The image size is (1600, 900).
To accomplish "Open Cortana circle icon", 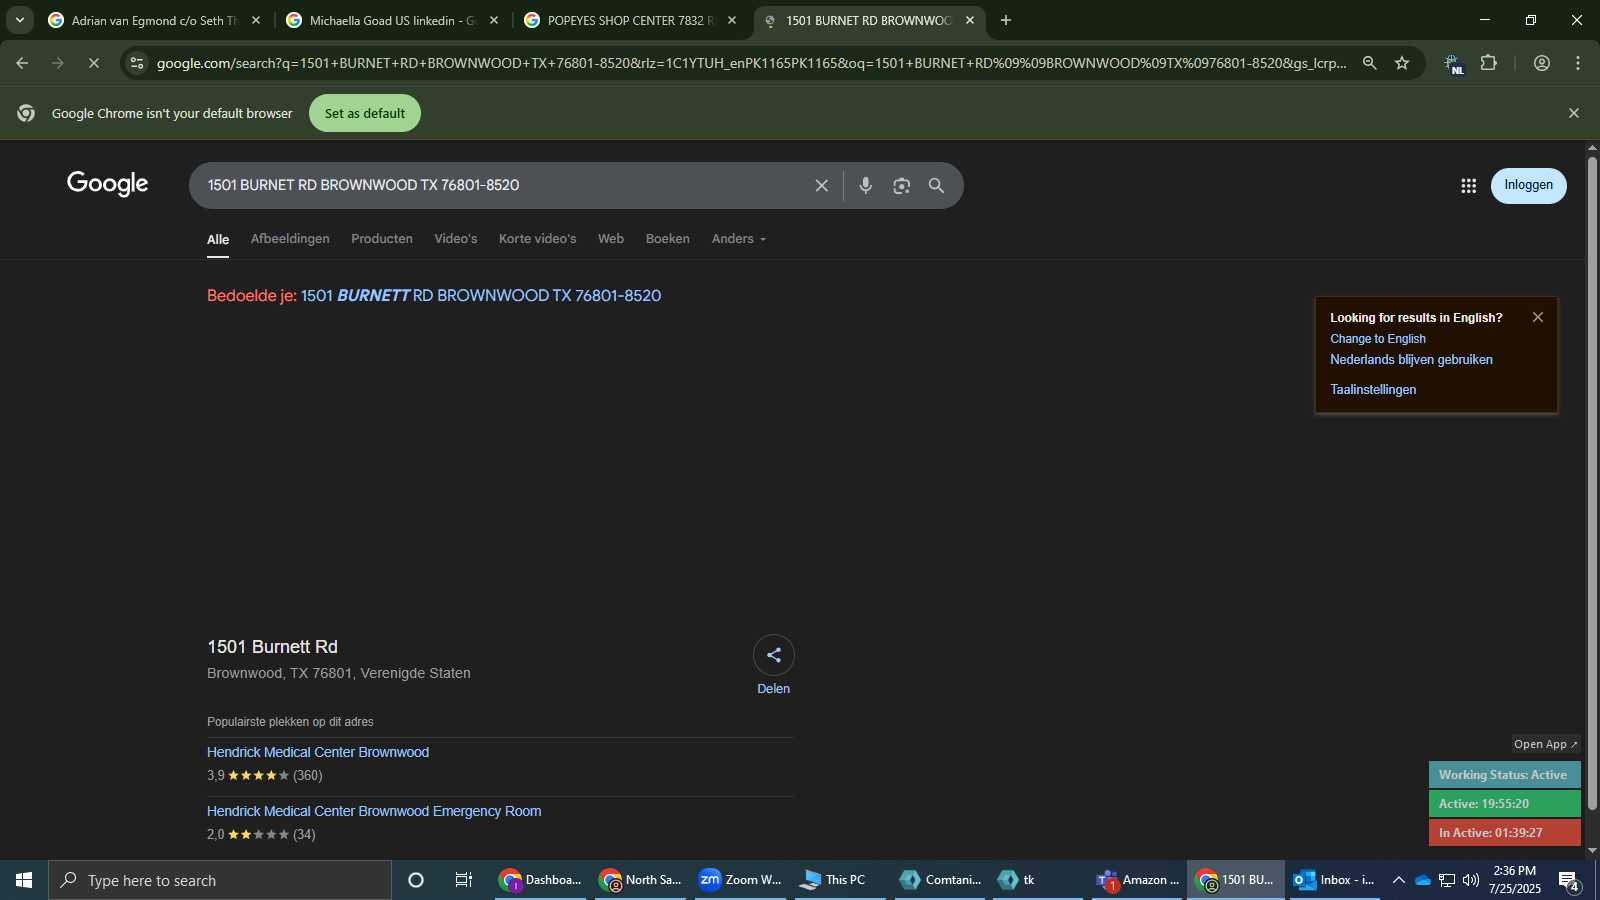I will [416, 880].
